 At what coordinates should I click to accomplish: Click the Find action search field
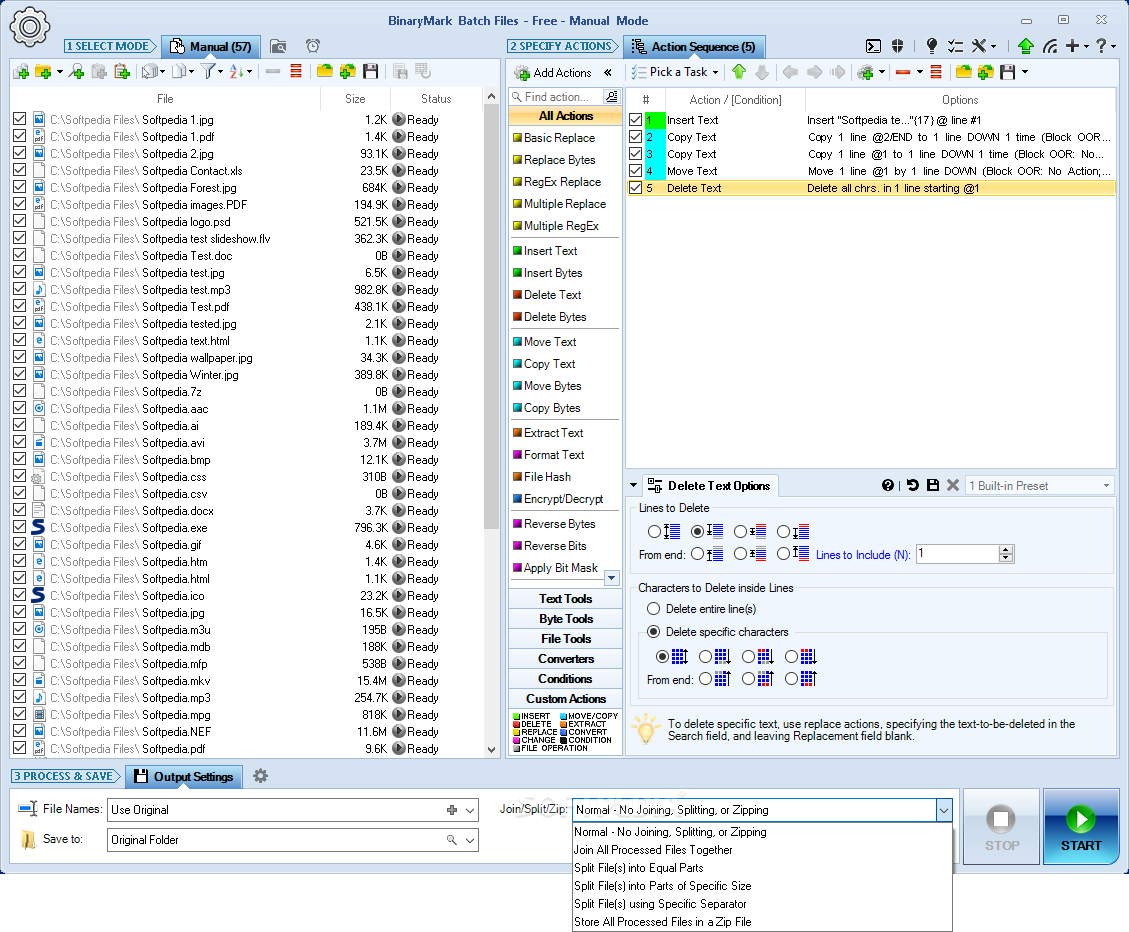coord(556,97)
